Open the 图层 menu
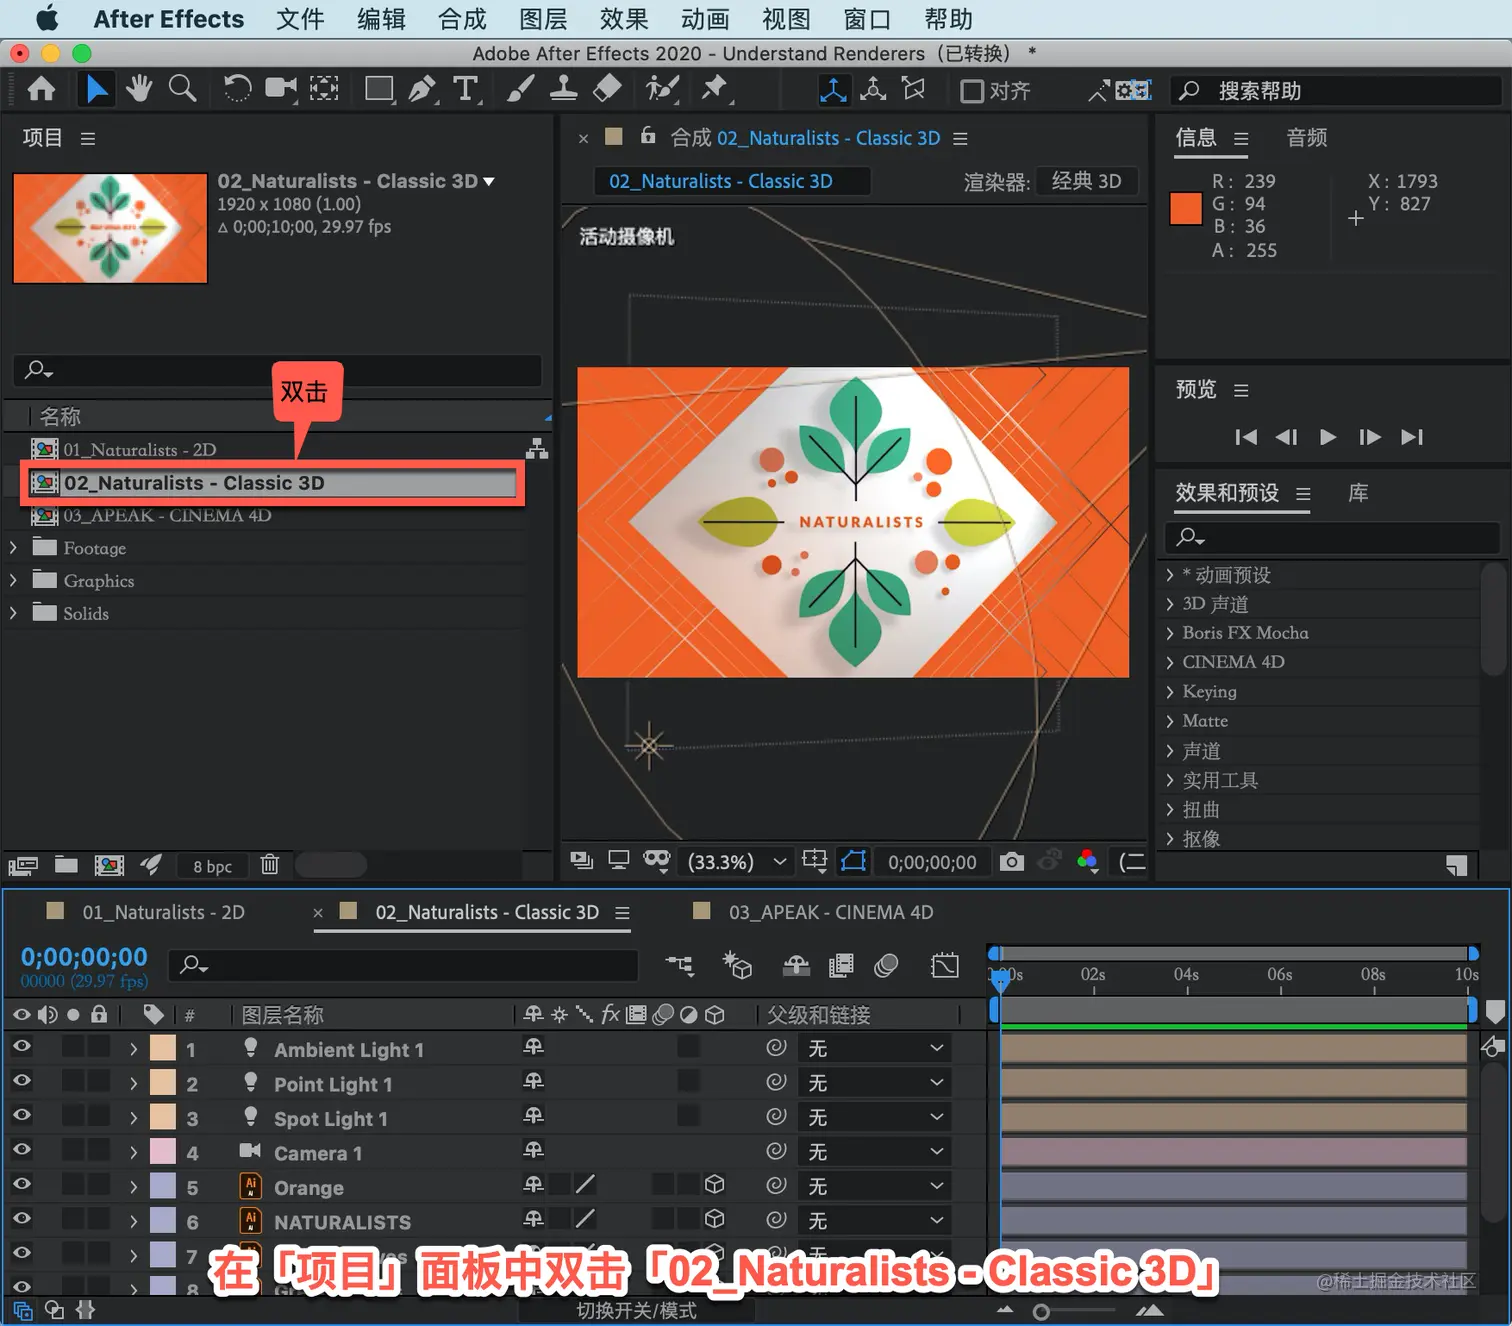The height and width of the screenshot is (1326, 1512). 543,19
